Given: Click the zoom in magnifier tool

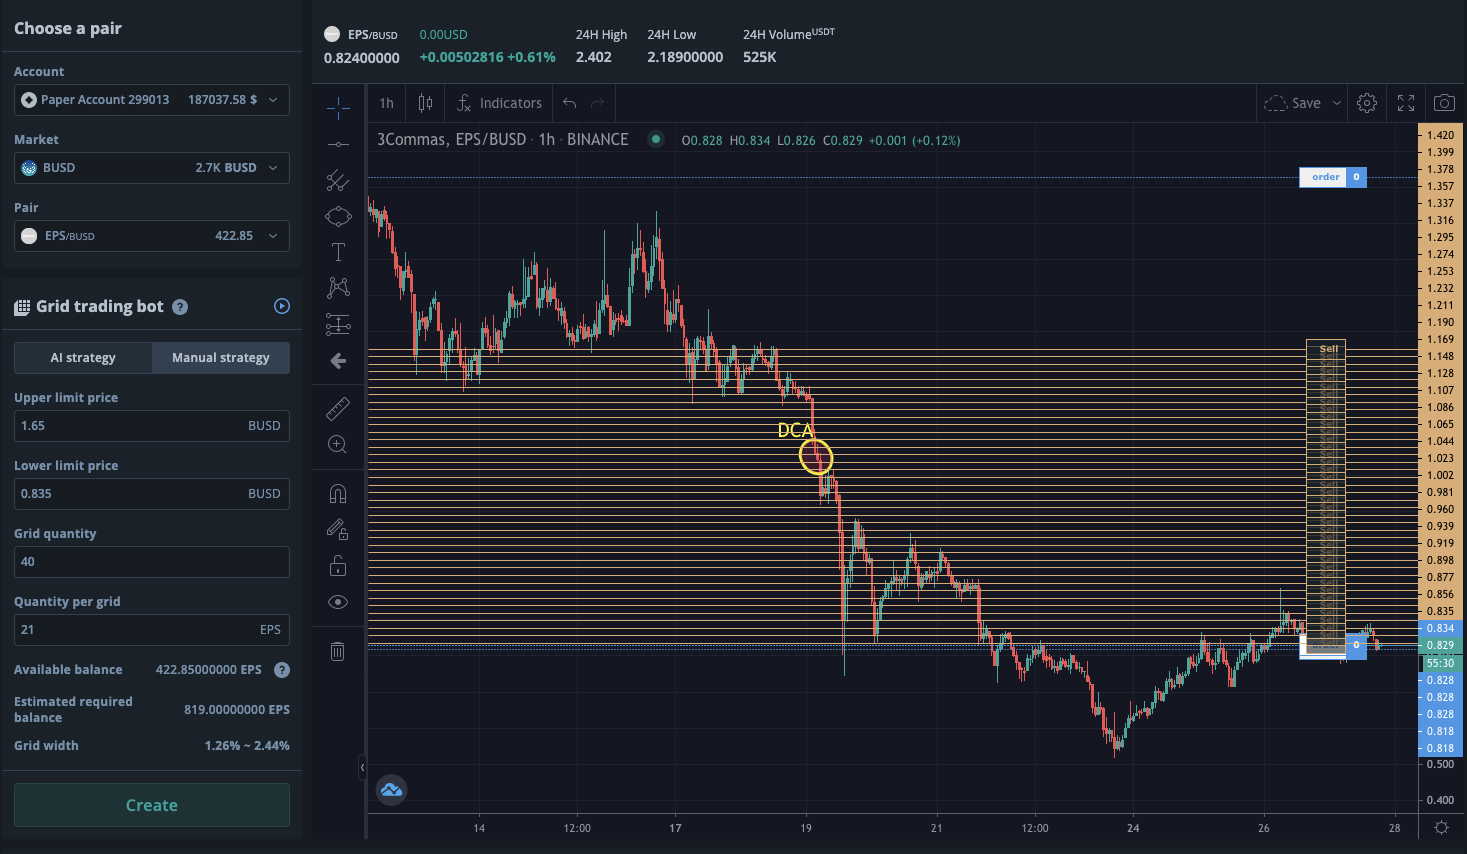Looking at the screenshot, I should (338, 444).
